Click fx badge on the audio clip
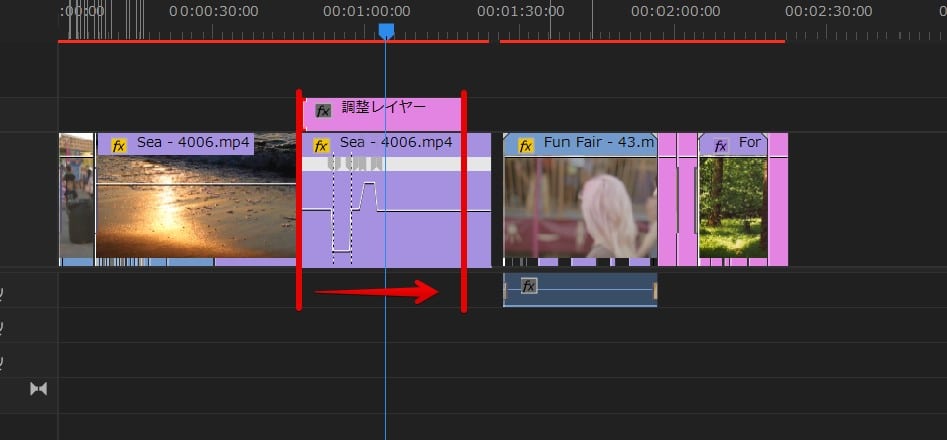Image resolution: width=947 pixels, height=440 pixels. pyautogui.click(x=529, y=287)
